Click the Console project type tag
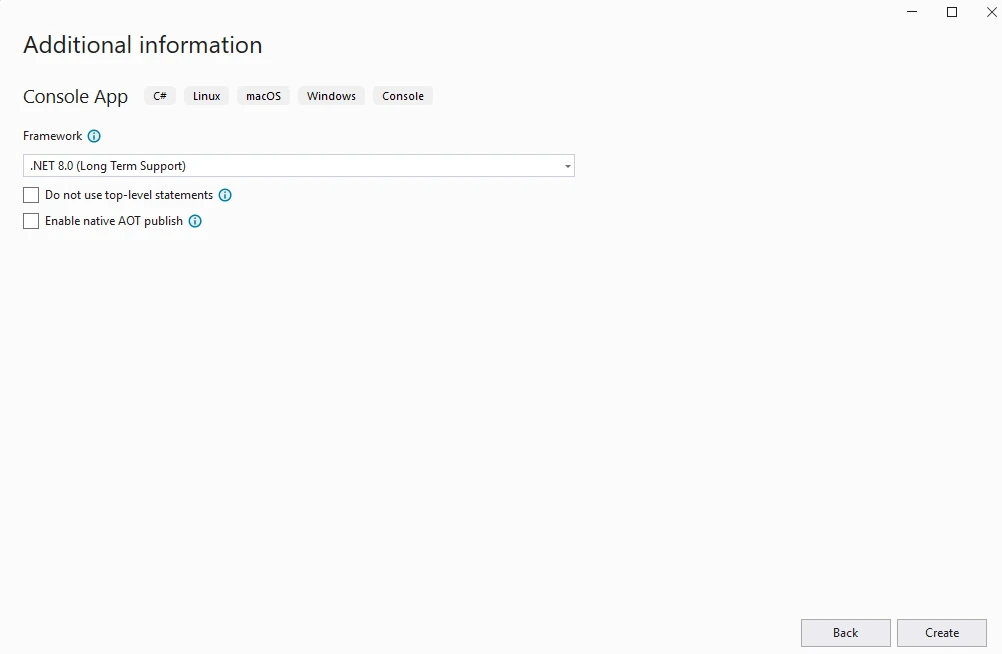 (403, 96)
